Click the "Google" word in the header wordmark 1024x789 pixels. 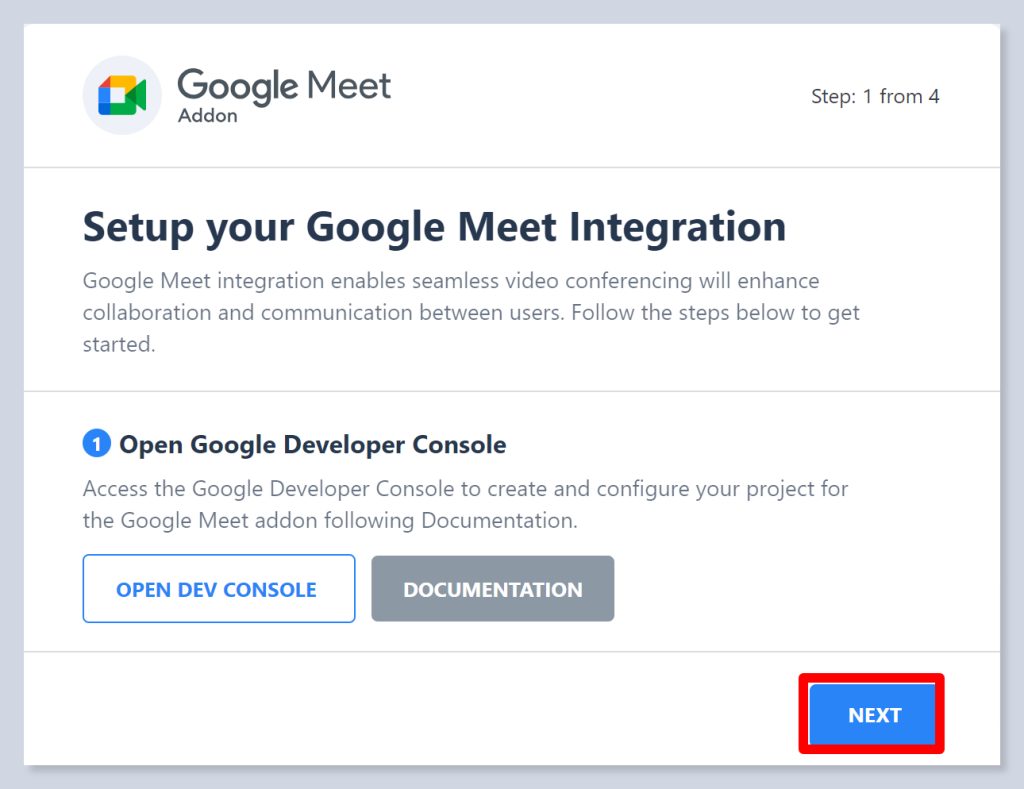[x=238, y=87]
